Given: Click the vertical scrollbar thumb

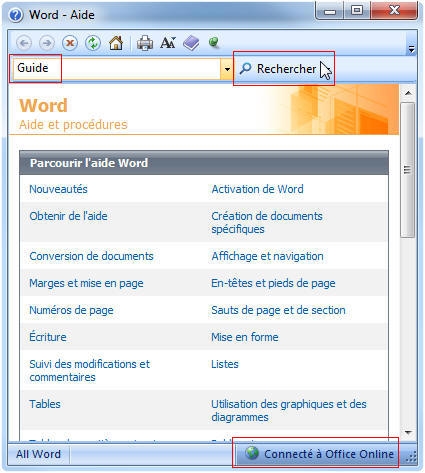Looking at the screenshot, I should (407, 170).
